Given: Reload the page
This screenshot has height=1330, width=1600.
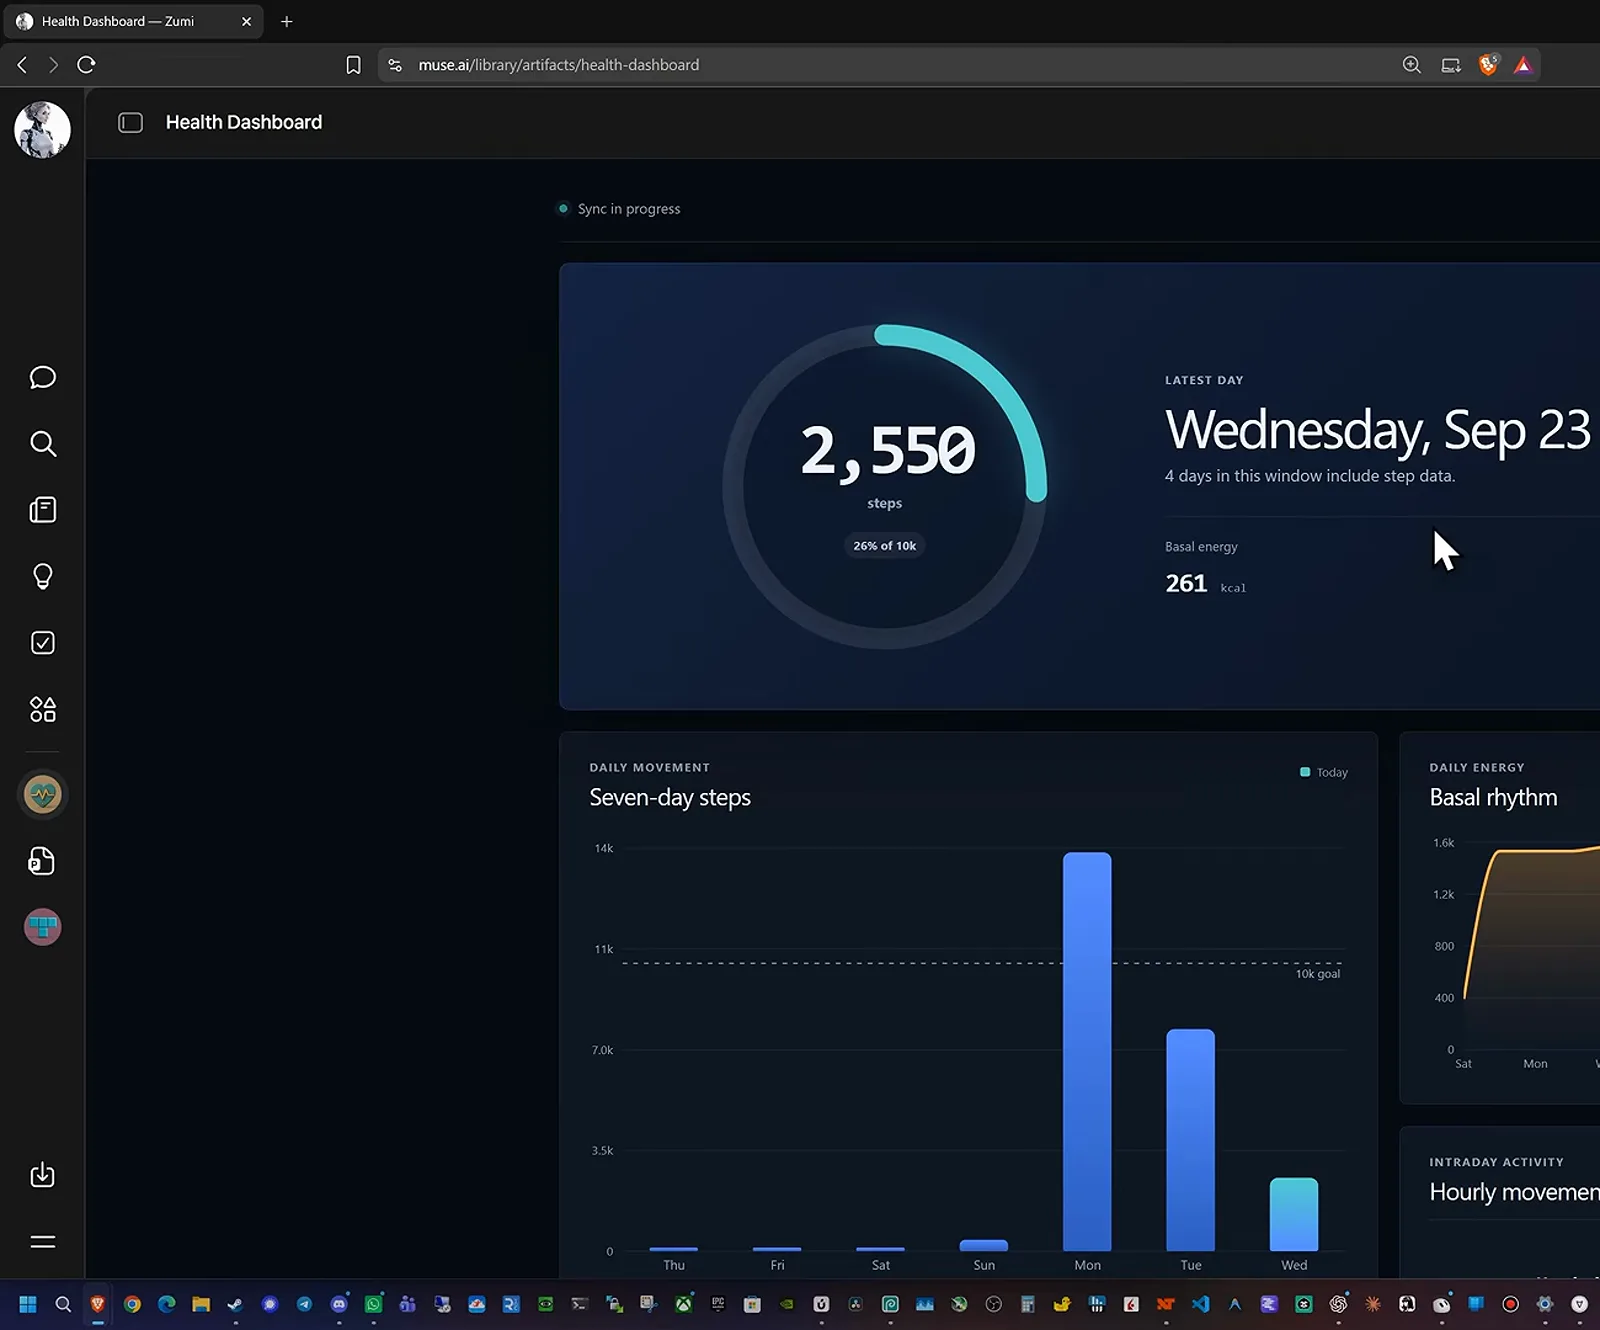Looking at the screenshot, I should coord(86,65).
